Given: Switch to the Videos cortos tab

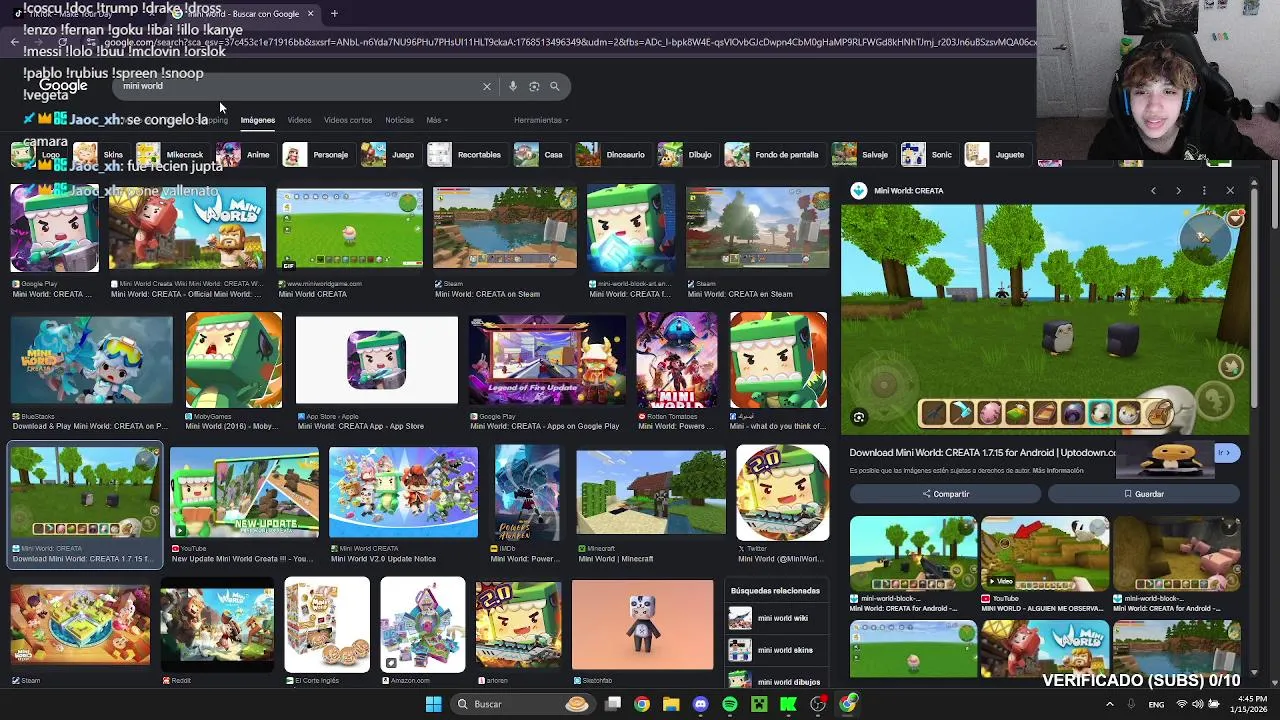Looking at the screenshot, I should (348, 120).
